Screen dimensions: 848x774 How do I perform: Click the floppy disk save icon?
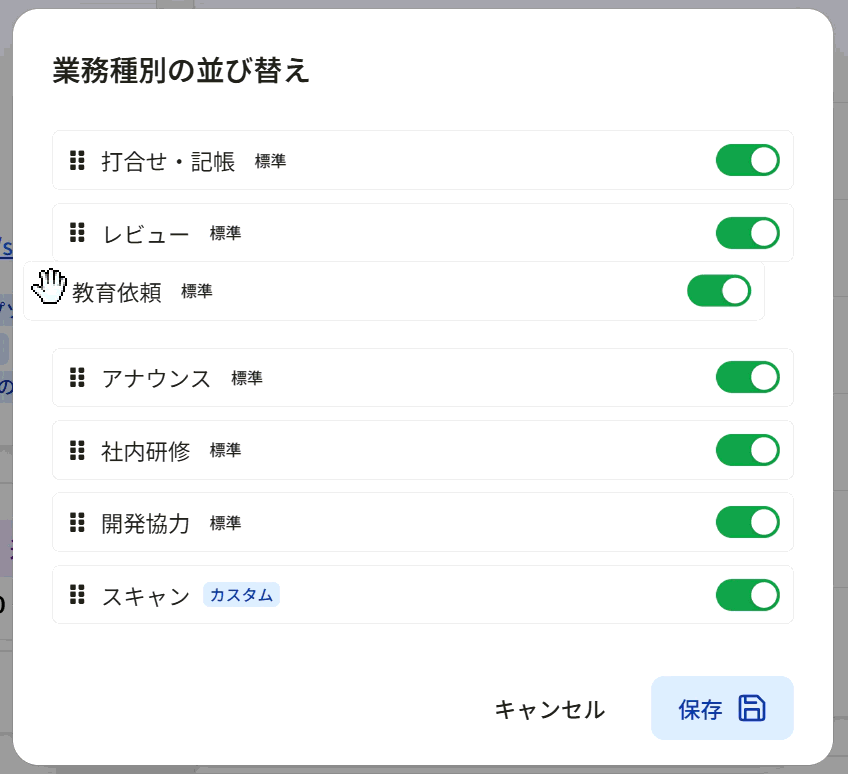[752, 708]
